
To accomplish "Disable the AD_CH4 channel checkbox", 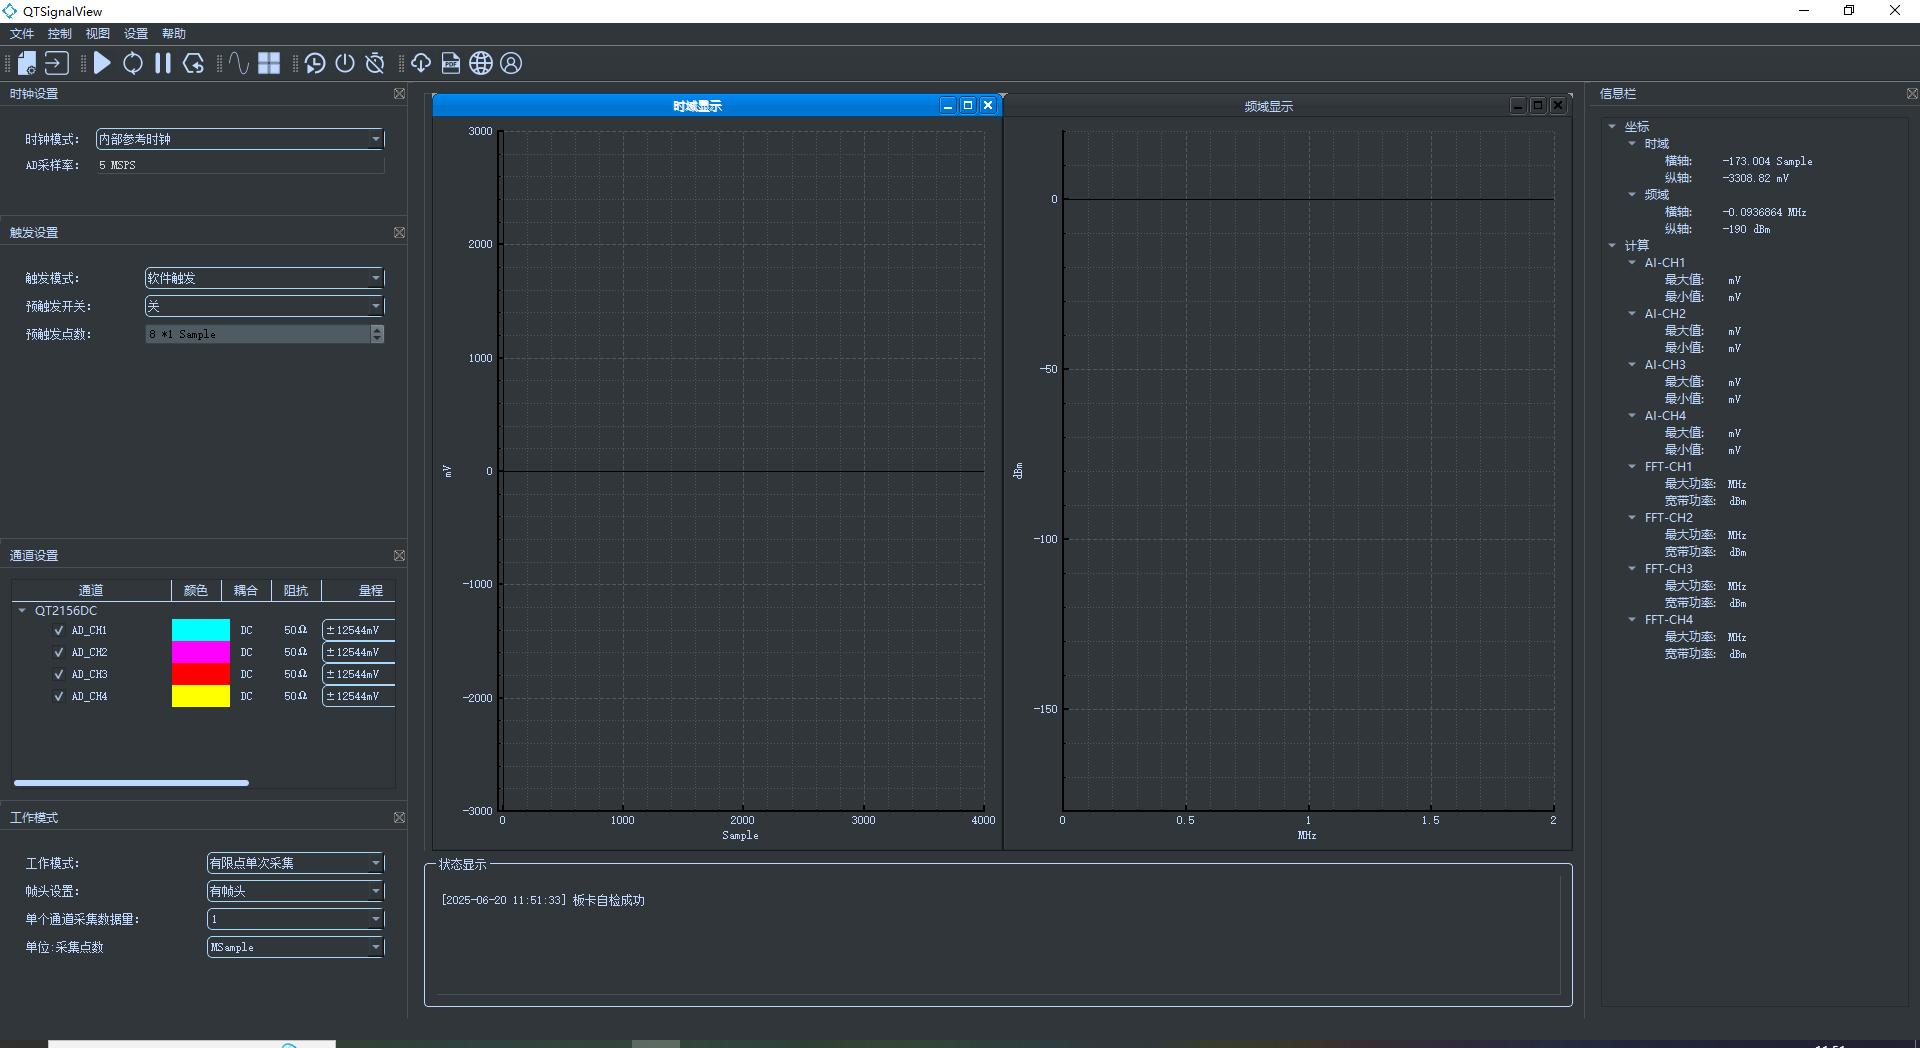I will coord(59,697).
